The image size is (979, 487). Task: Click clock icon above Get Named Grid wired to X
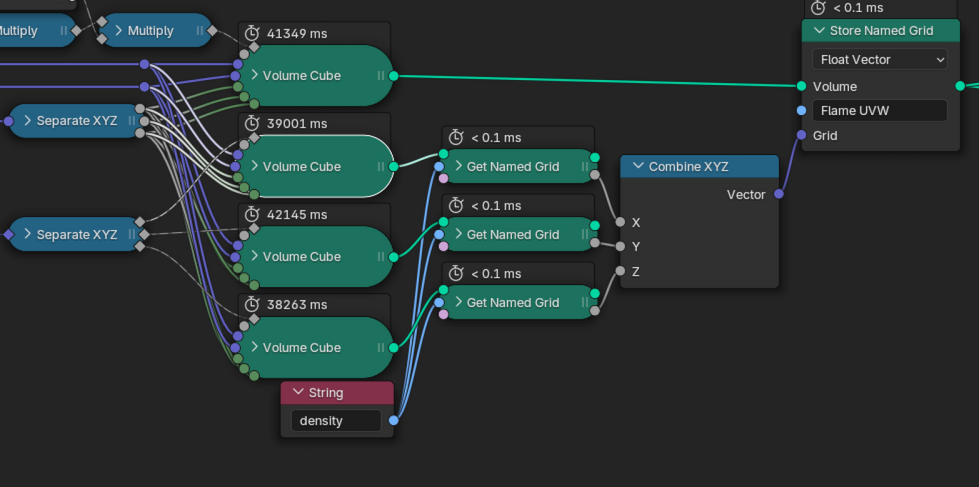tap(456, 137)
